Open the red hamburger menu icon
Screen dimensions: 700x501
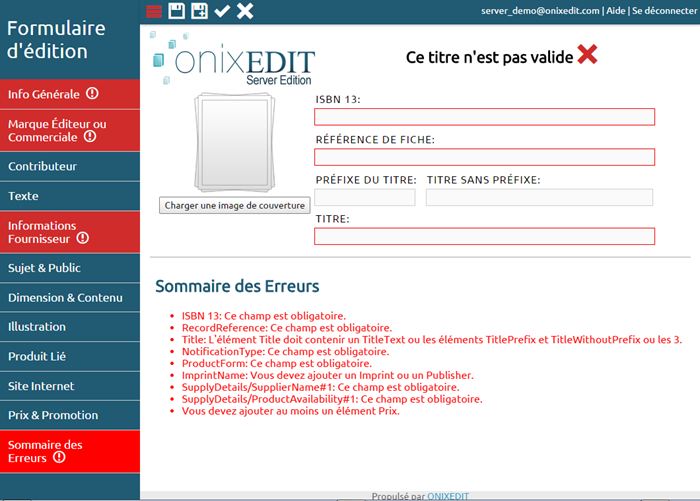click(154, 11)
